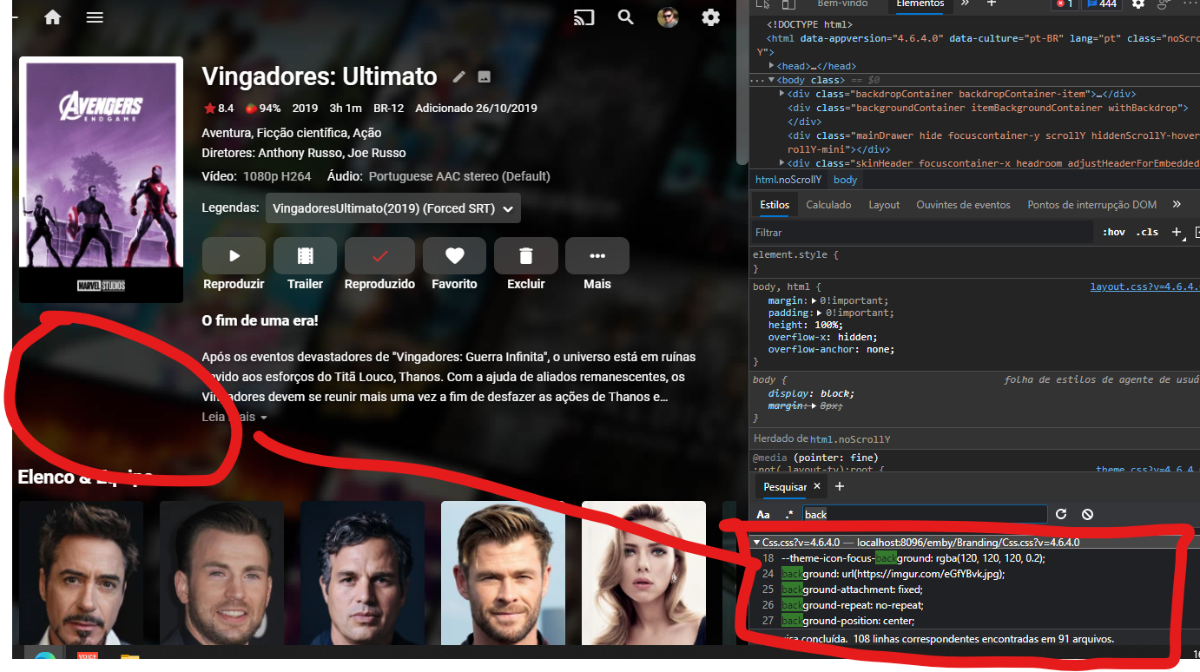Toggle Favorito heart button

coord(455,256)
